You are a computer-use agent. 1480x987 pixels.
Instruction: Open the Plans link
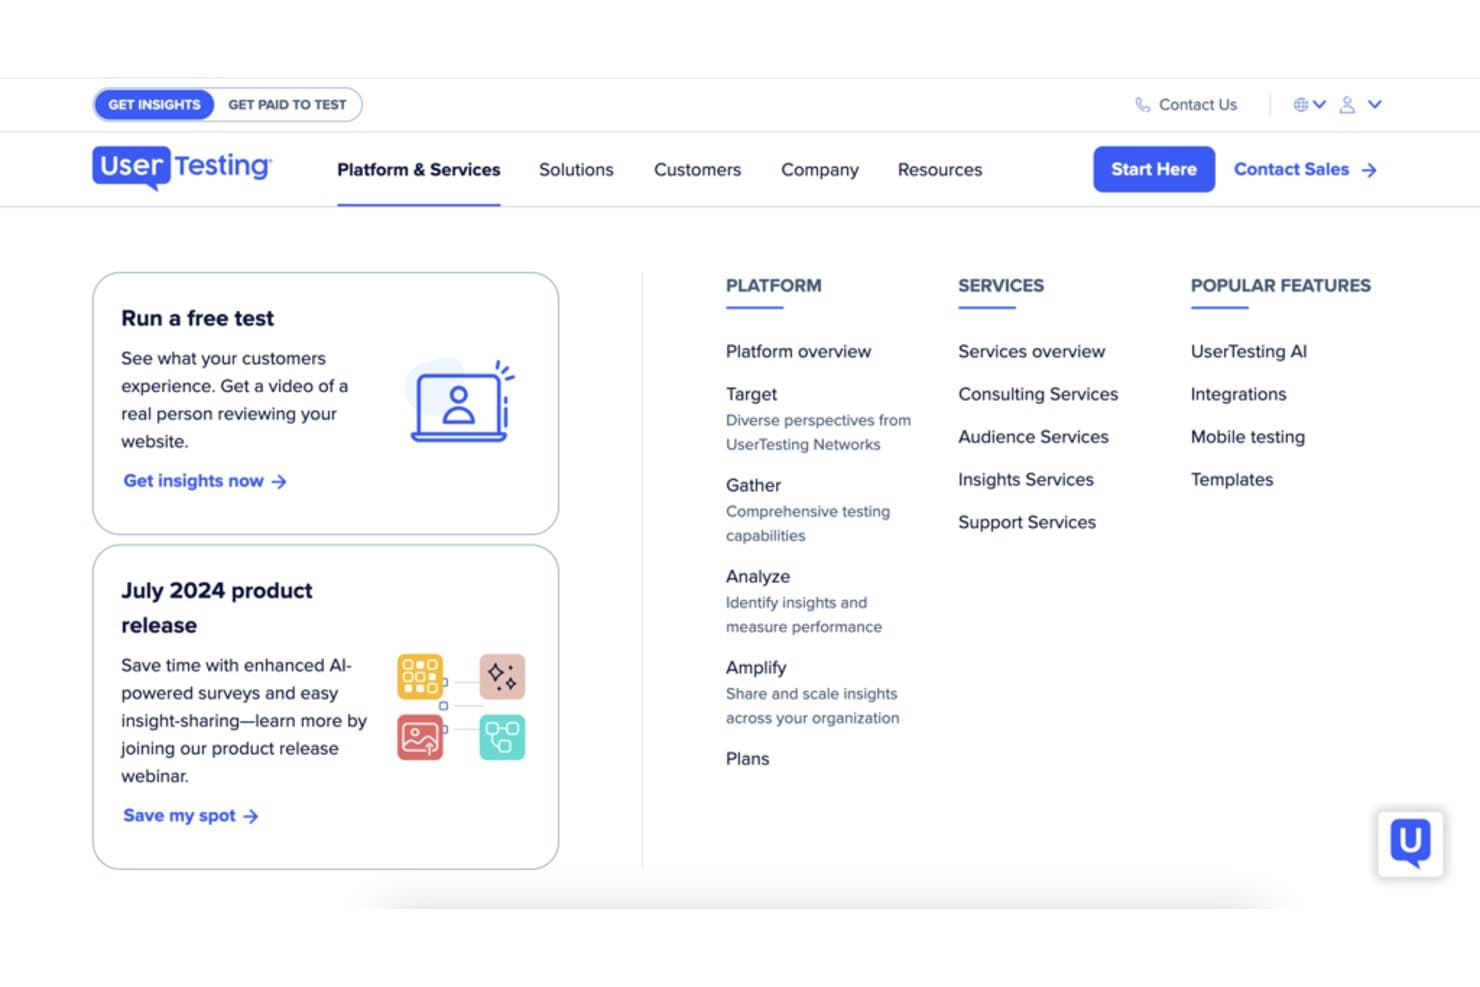(x=747, y=758)
